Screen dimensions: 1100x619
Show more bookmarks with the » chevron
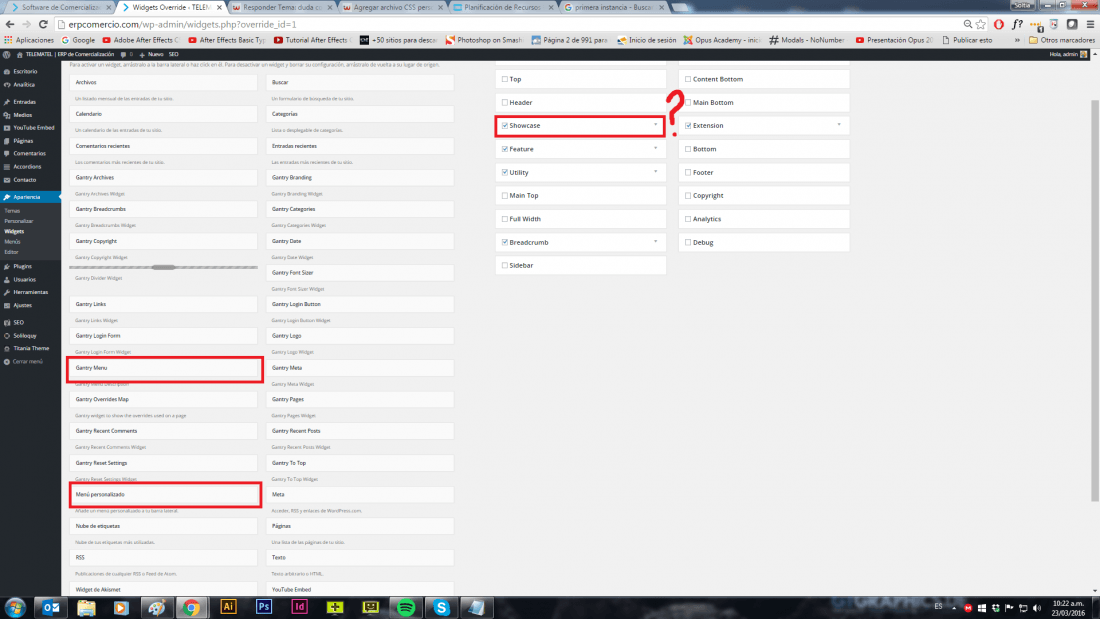tap(1017, 40)
